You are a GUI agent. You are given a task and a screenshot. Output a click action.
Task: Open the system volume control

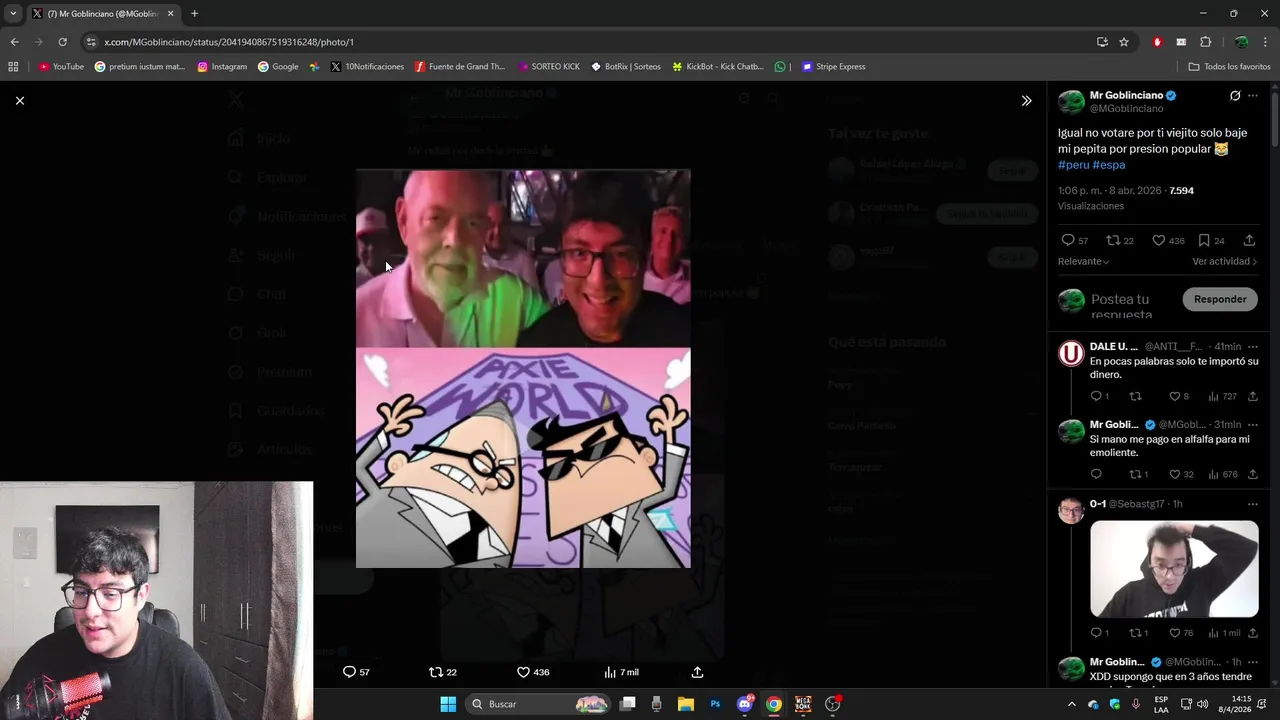click(1202, 704)
